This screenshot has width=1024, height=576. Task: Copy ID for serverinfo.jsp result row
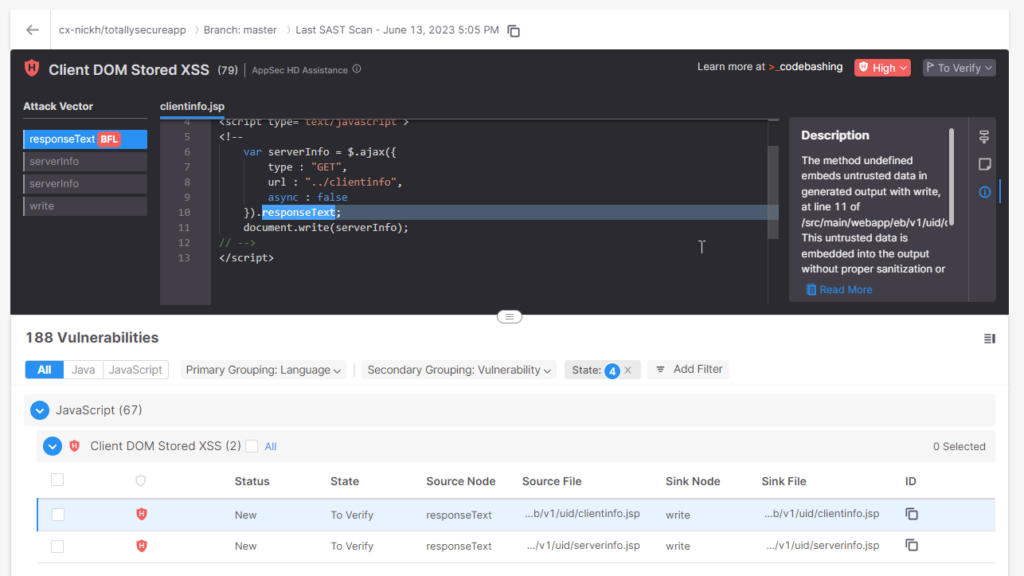pos(912,545)
